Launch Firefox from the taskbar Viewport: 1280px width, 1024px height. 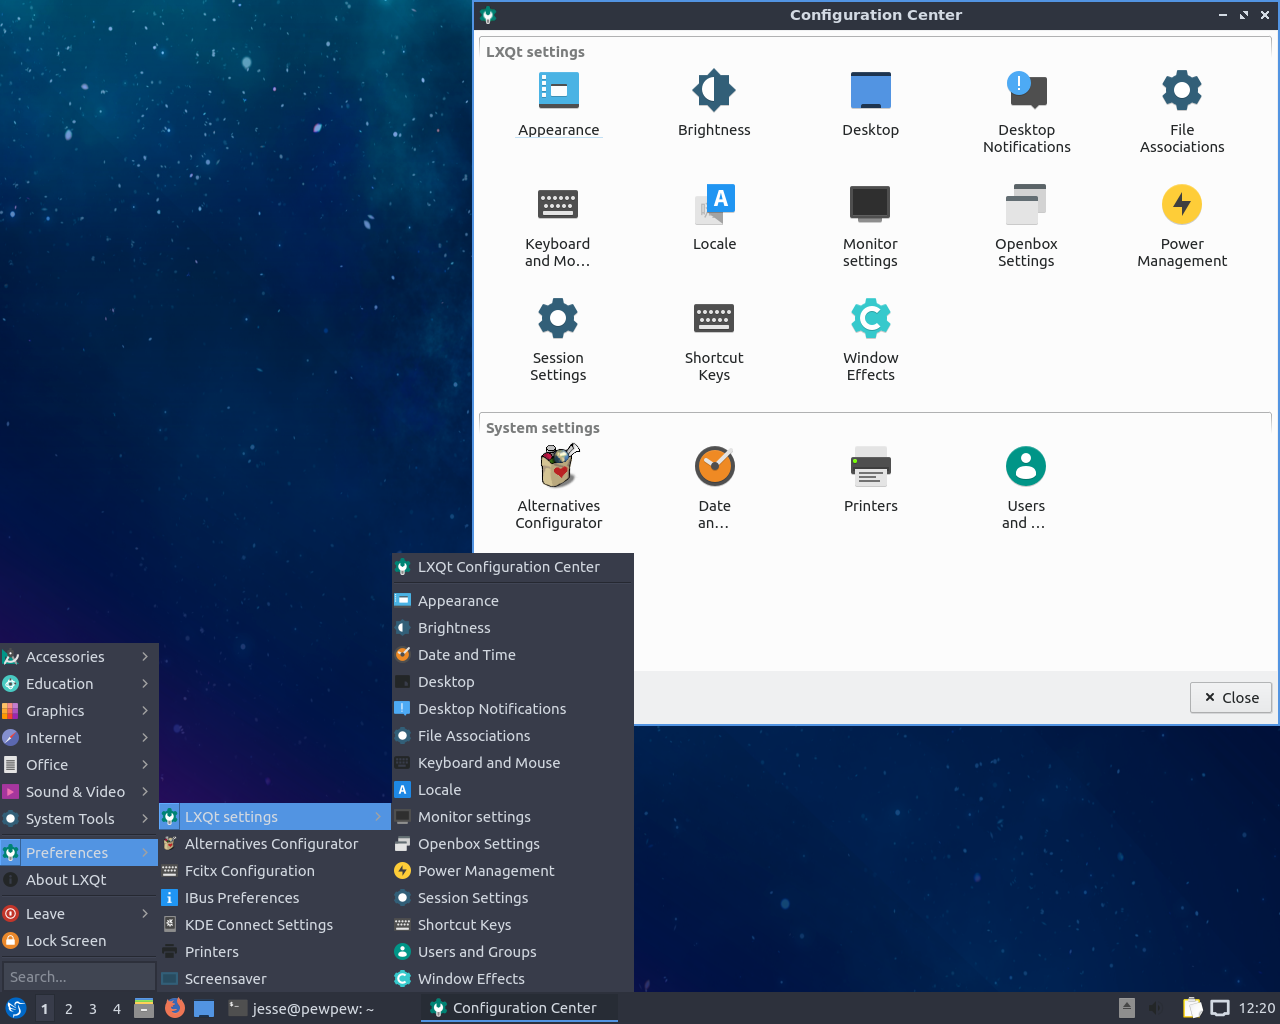point(175,1008)
